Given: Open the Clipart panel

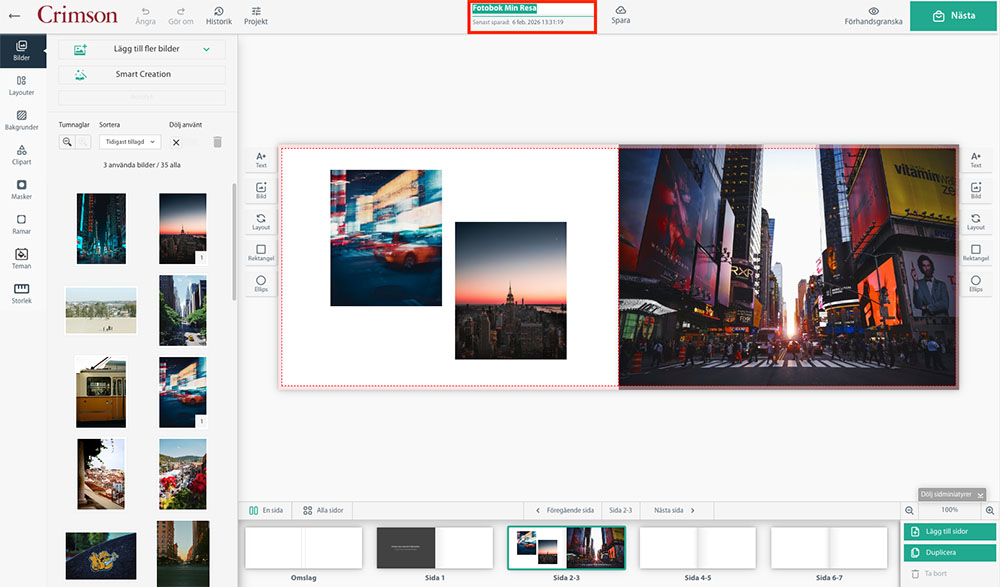Looking at the screenshot, I should (x=21, y=155).
